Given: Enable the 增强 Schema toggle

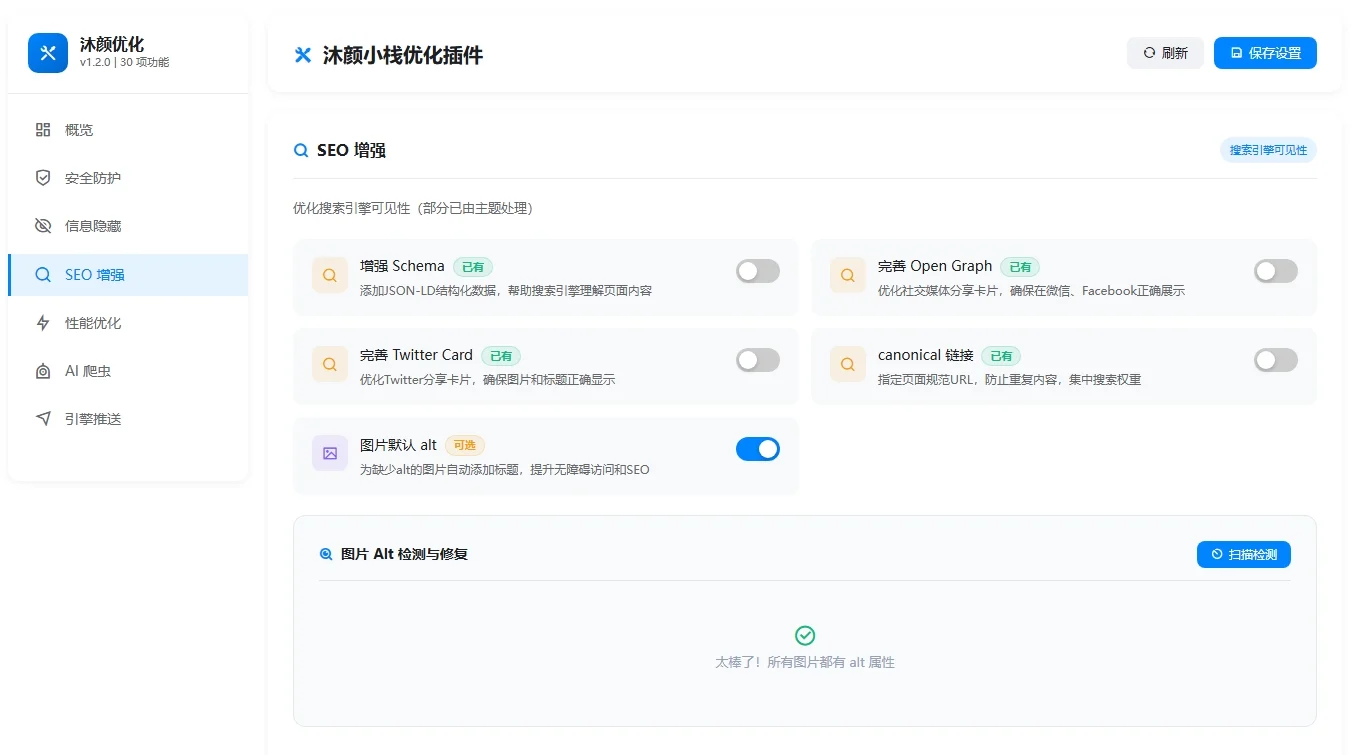Looking at the screenshot, I should tap(757, 271).
